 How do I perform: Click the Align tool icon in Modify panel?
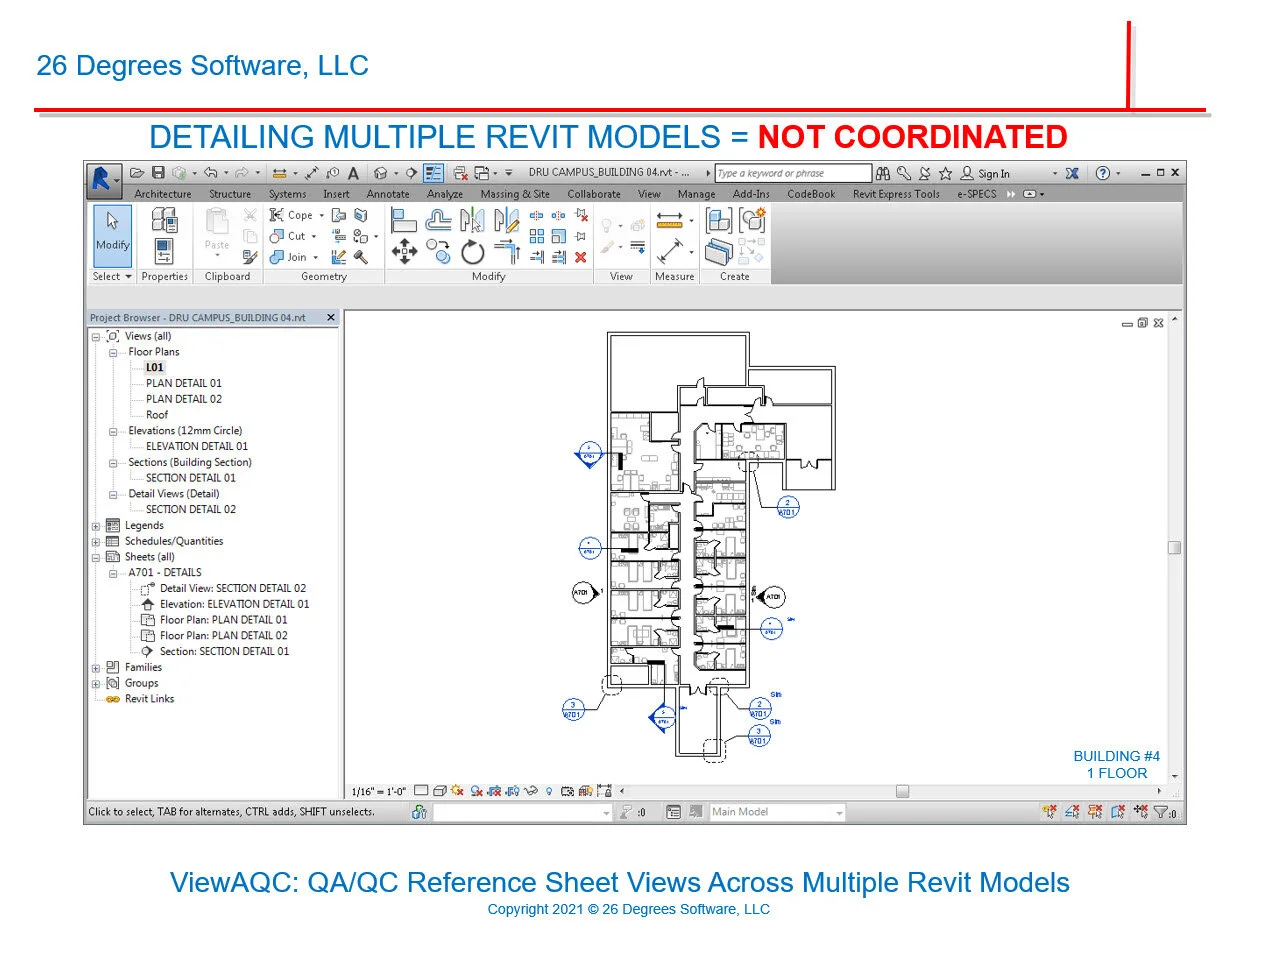tap(404, 219)
